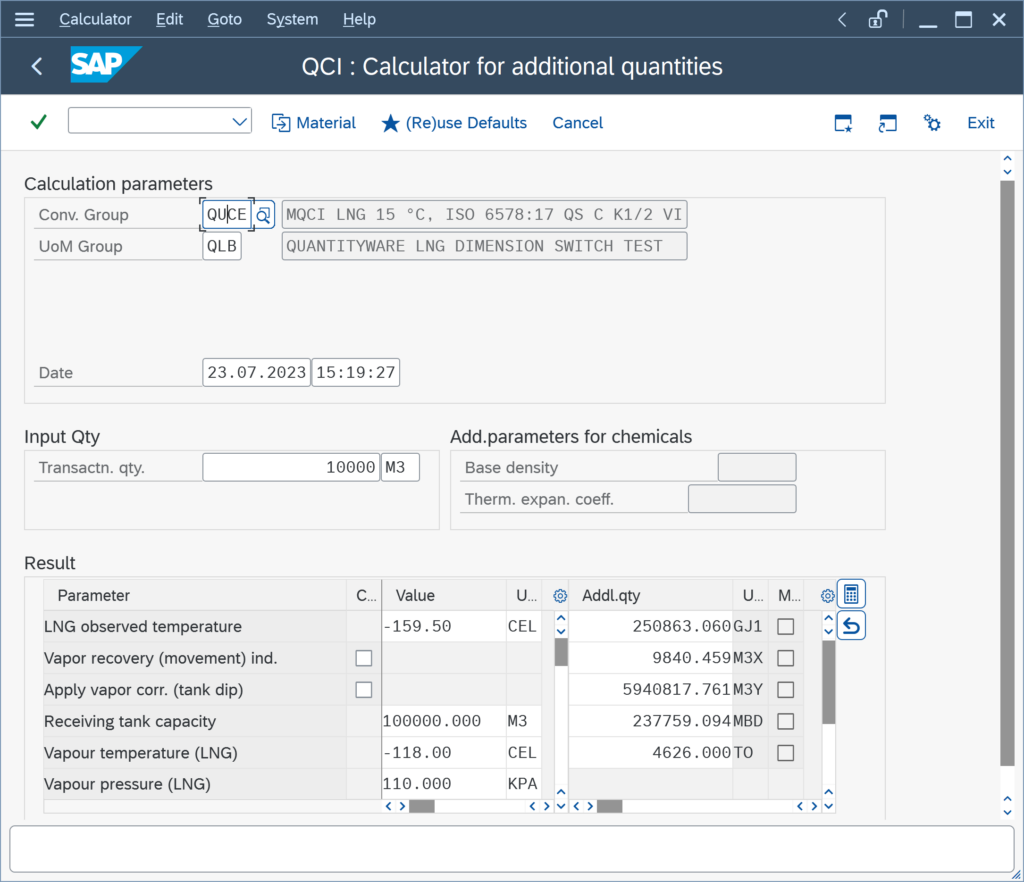This screenshot has width=1024, height=882.
Task: Click Cancel in the toolbar
Action: point(577,123)
